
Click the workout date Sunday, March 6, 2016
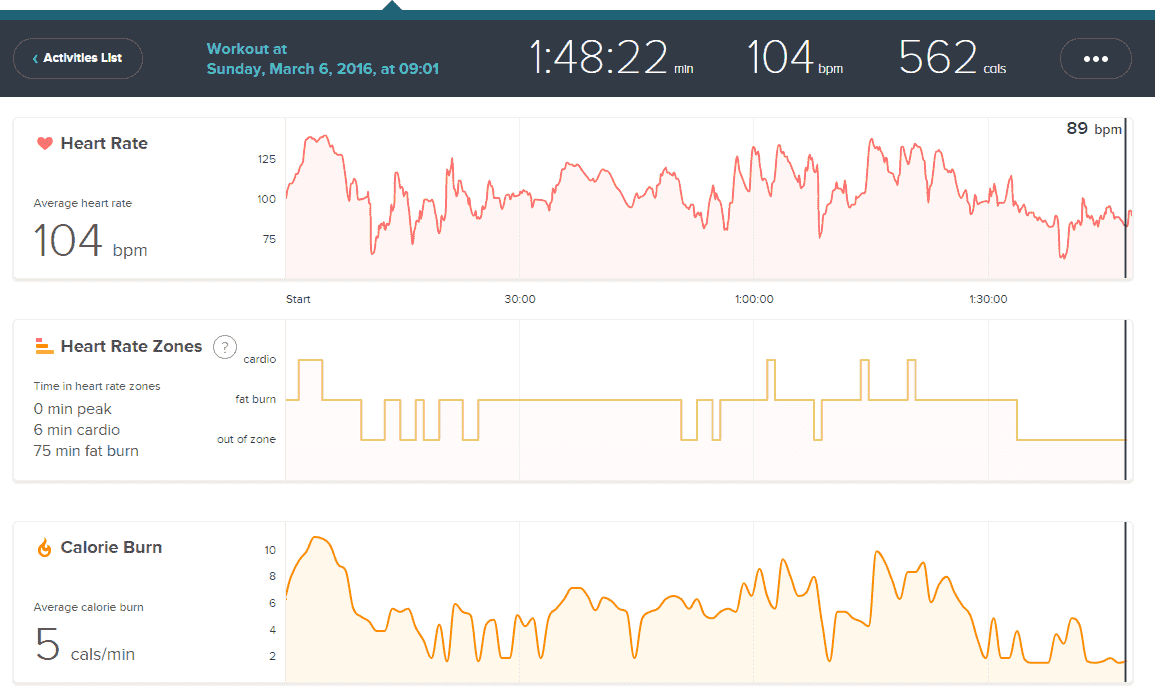pyautogui.click(x=322, y=69)
